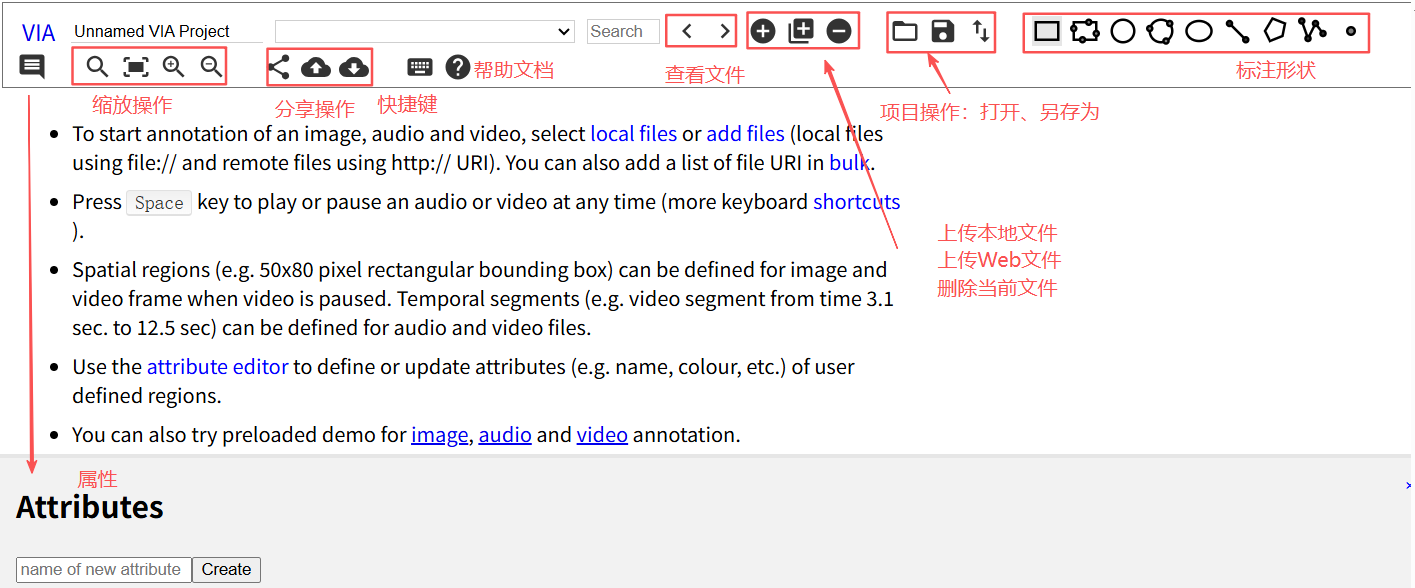
Task: Click the fit-to-screen zoom reset icon
Action: 136,67
